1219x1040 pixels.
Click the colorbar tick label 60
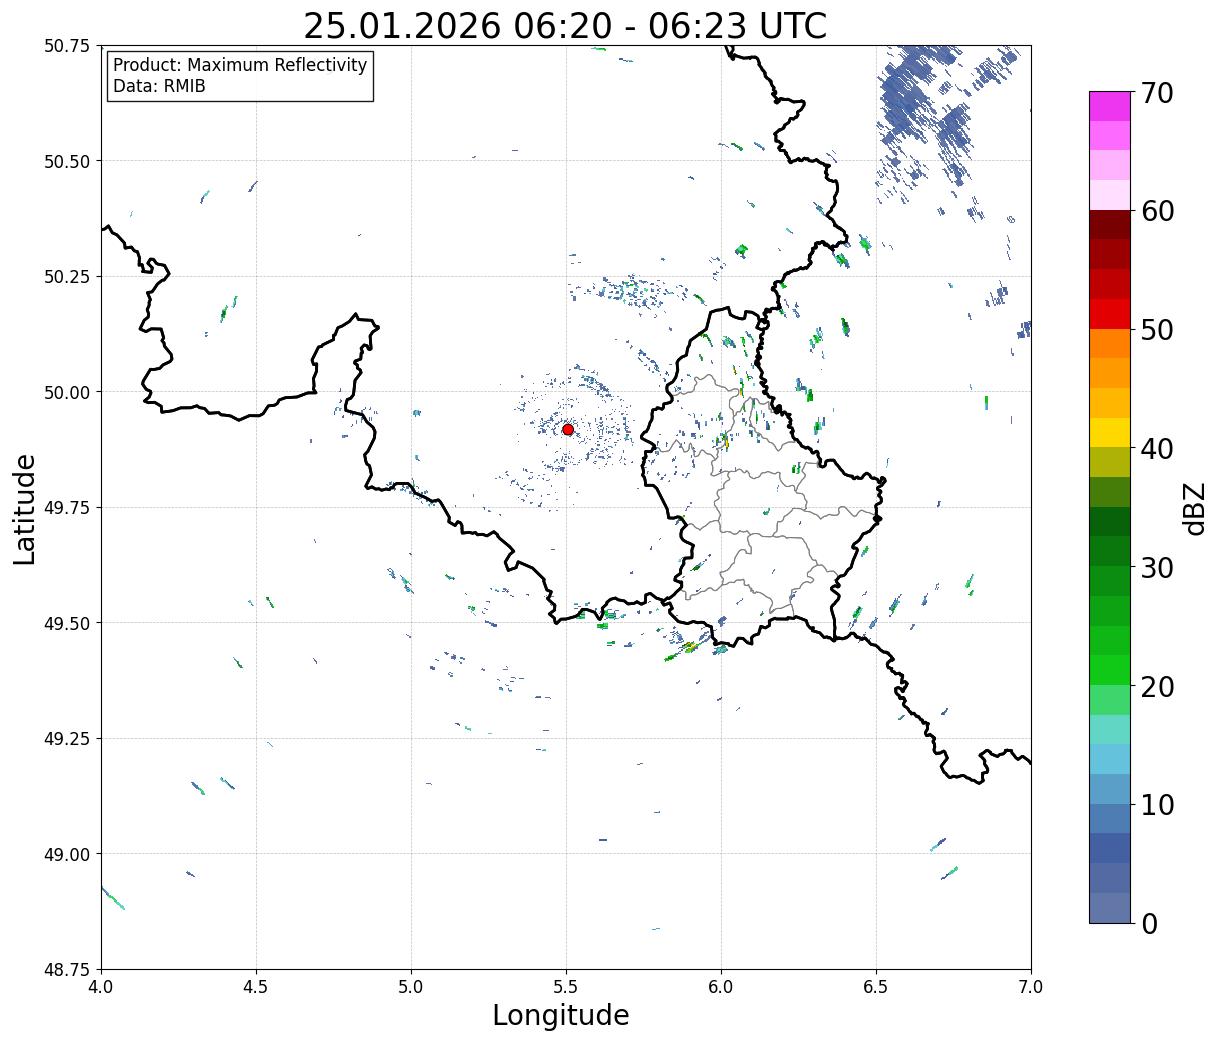coord(1156,211)
